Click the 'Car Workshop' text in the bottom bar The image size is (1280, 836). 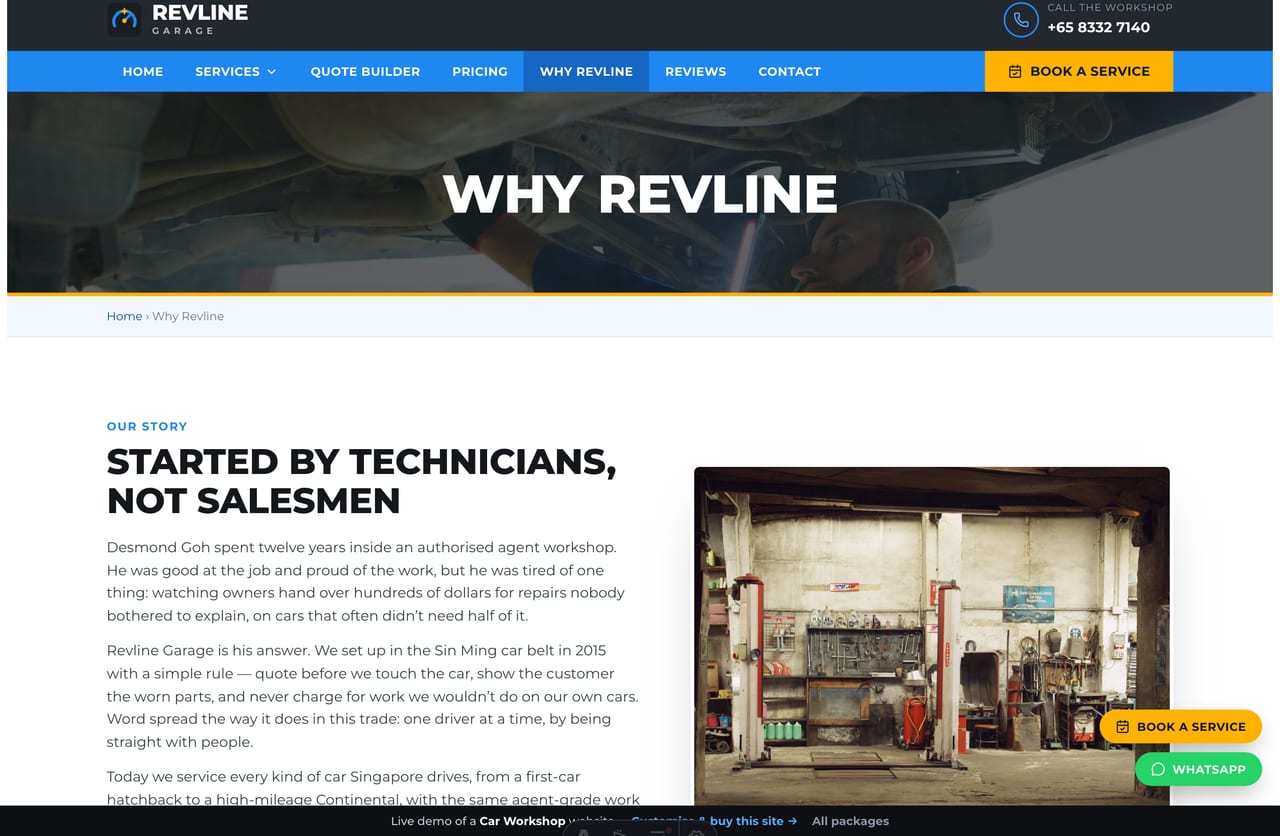click(x=522, y=821)
